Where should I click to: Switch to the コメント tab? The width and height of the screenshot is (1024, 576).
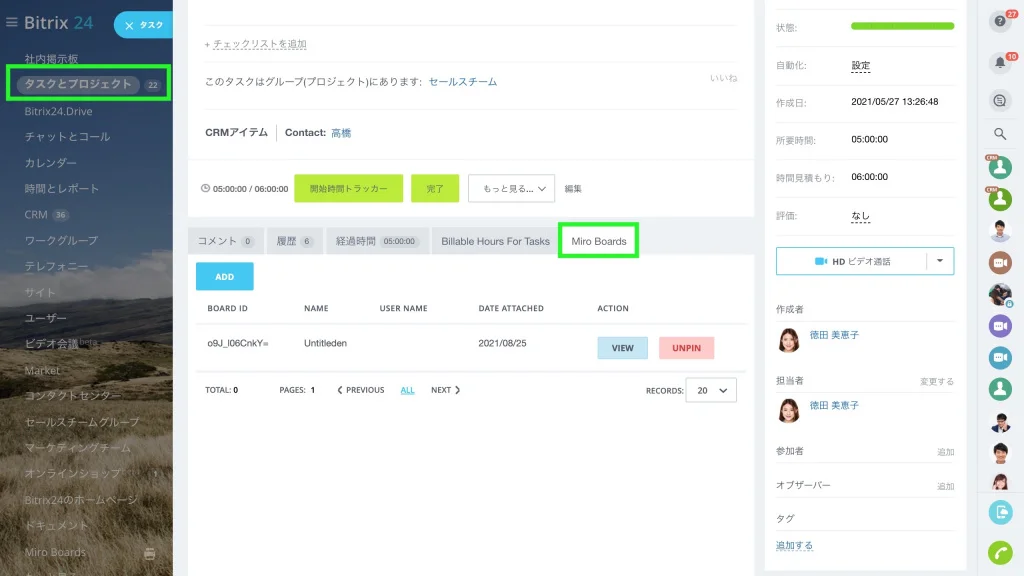pos(225,241)
